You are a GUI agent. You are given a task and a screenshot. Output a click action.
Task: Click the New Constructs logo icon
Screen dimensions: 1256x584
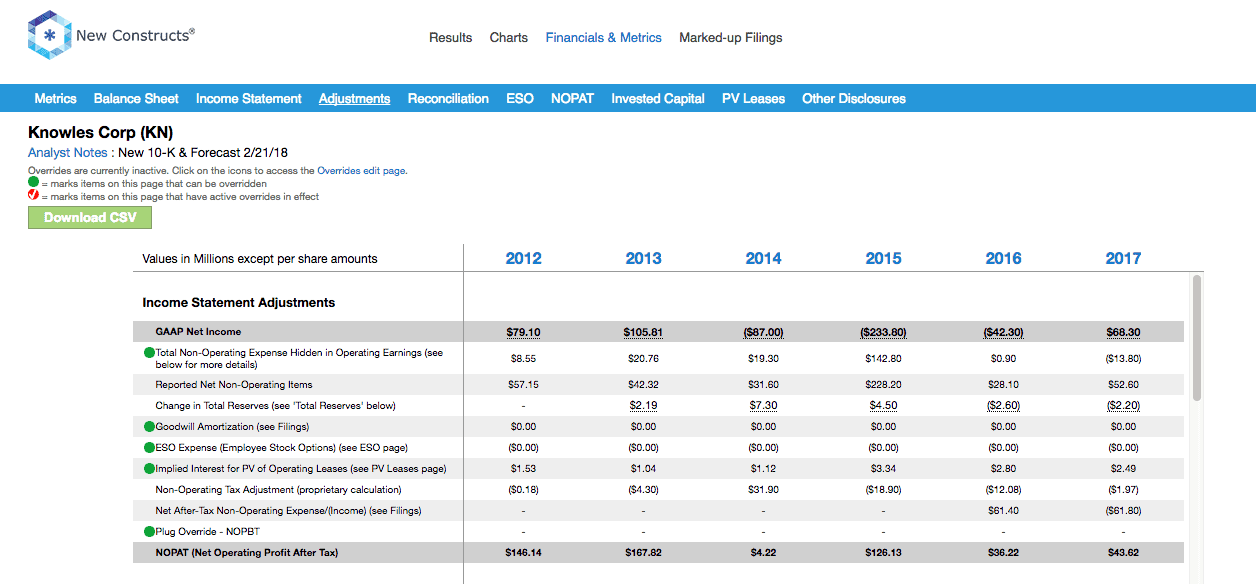point(49,37)
